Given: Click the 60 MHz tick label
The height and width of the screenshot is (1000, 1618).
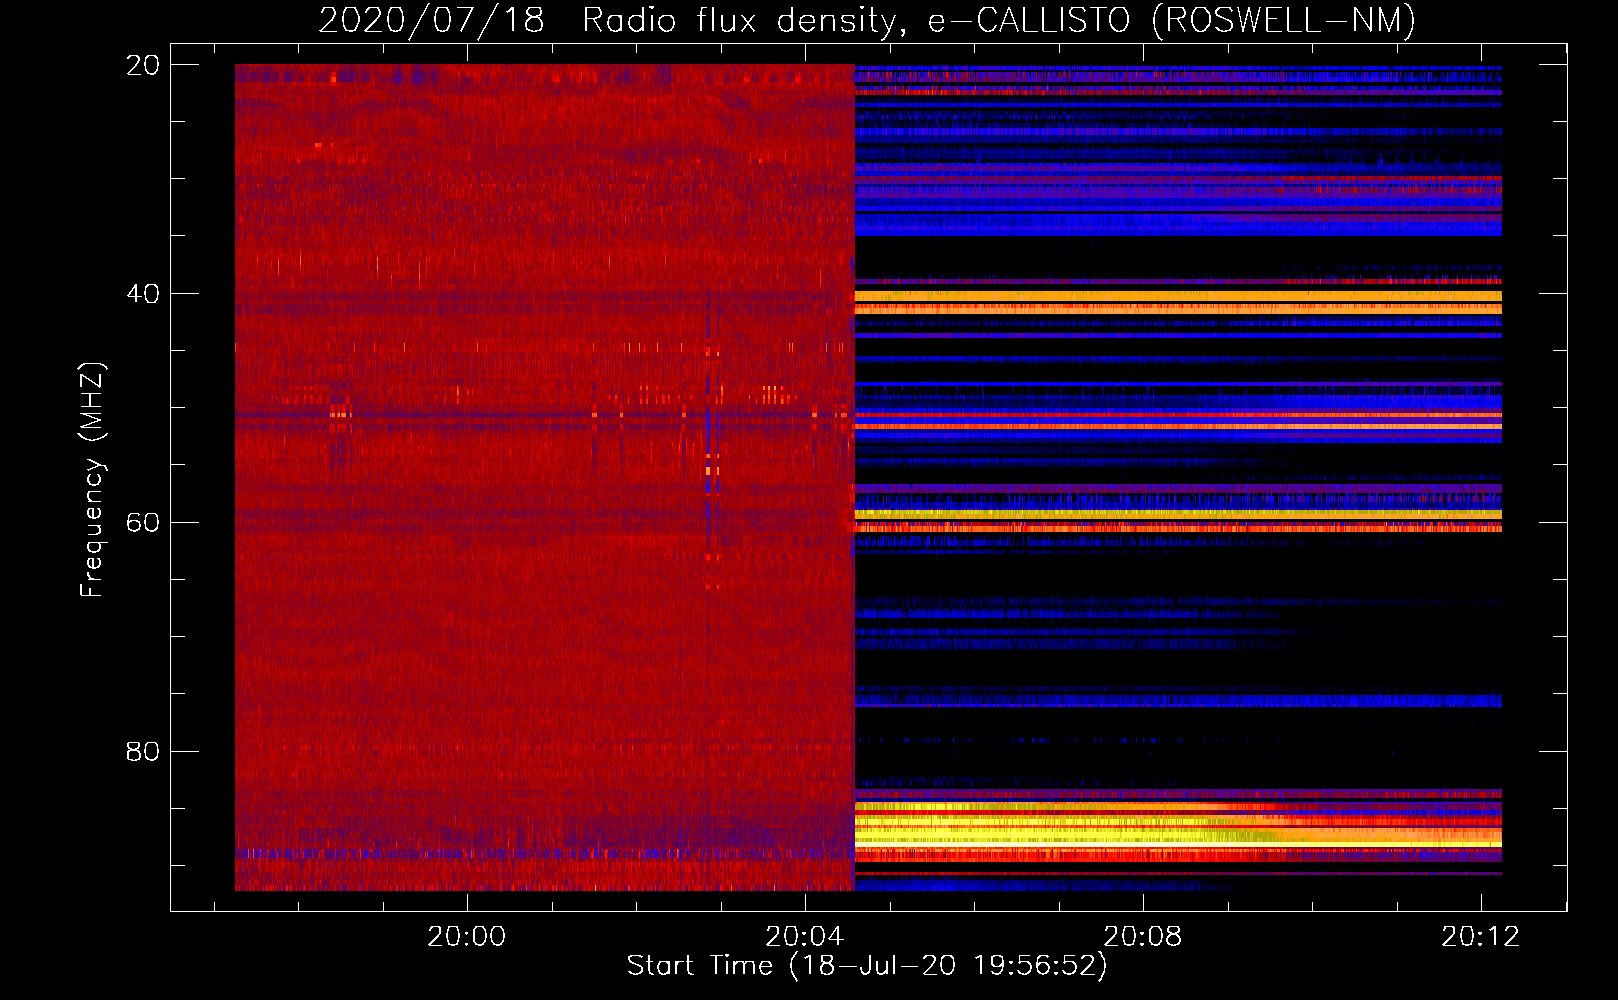Looking at the screenshot, I should pyautogui.click(x=143, y=523).
